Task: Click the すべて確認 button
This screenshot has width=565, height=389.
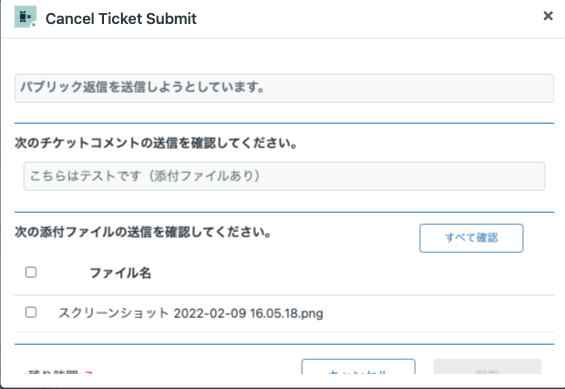Action: [x=471, y=238]
